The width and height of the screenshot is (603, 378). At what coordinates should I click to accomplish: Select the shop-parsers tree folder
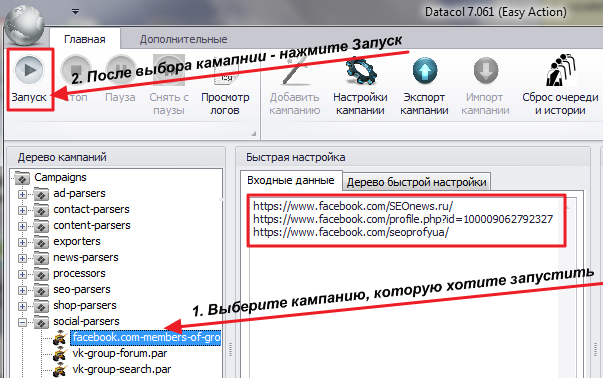[x=85, y=305]
